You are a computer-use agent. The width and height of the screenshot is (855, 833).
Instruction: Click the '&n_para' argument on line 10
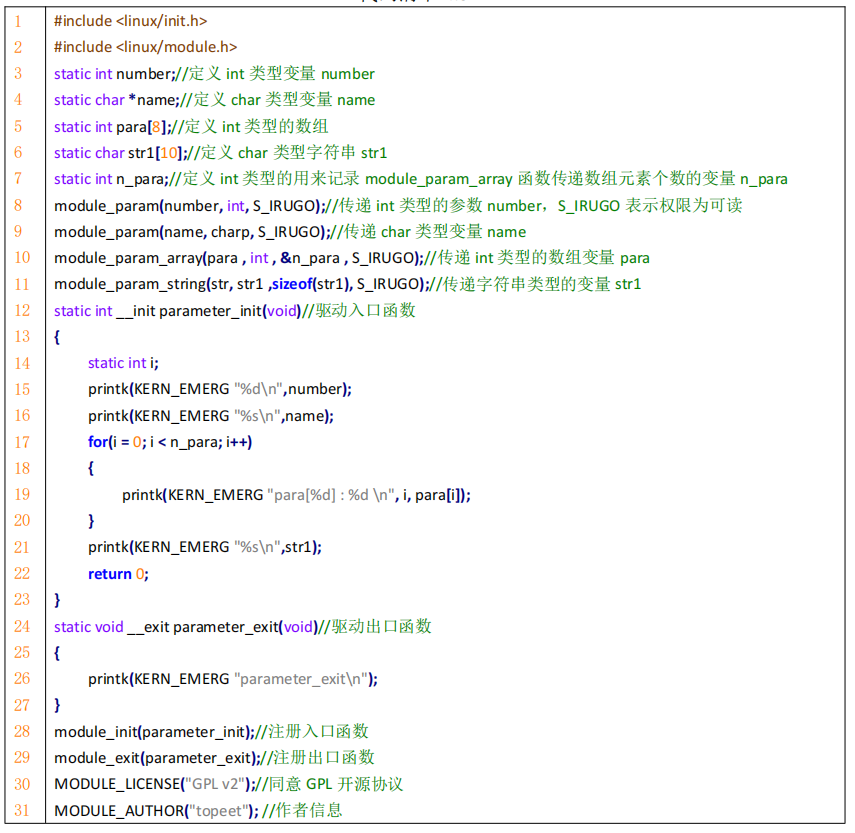click(310, 258)
